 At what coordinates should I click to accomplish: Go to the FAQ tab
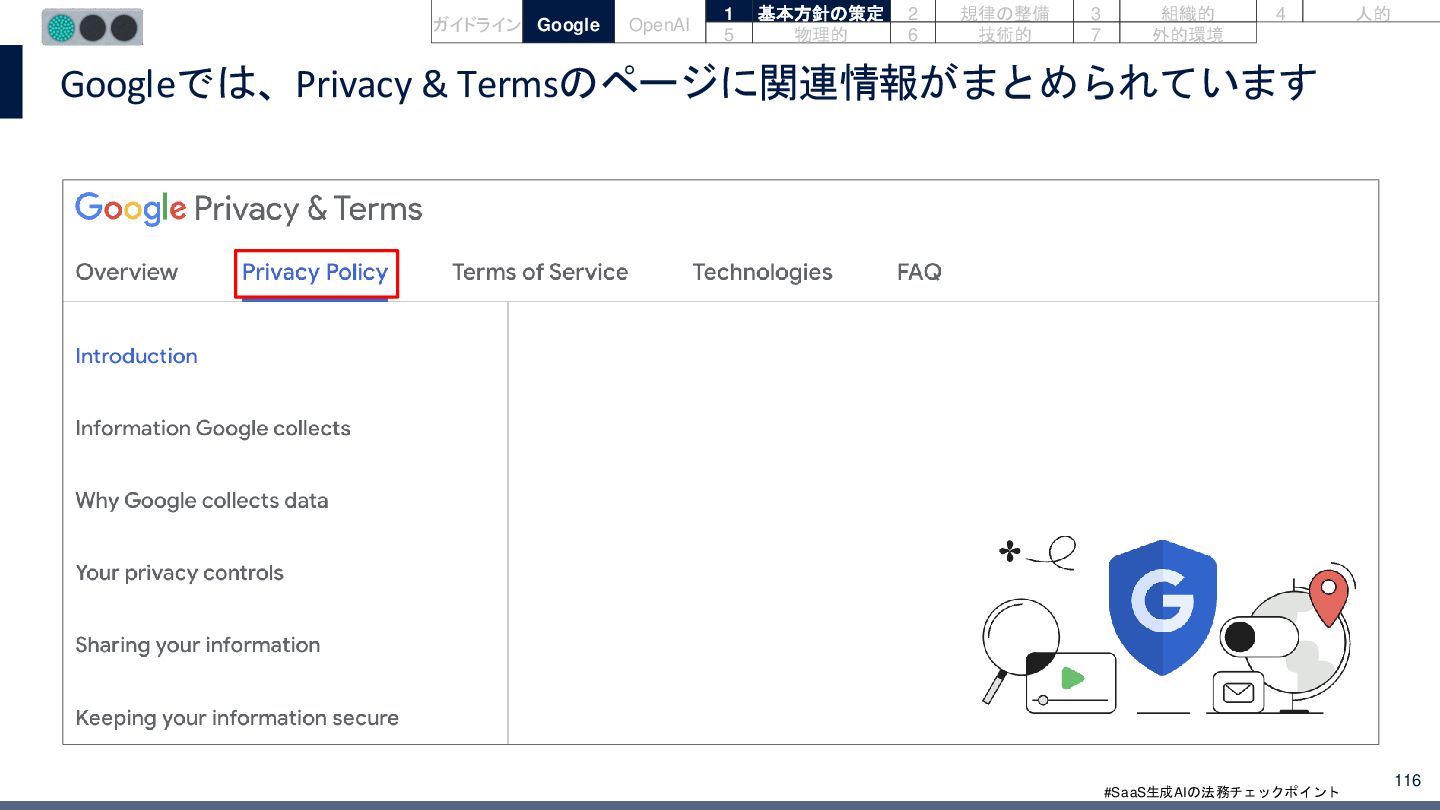pyautogui.click(x=919, y=272)
